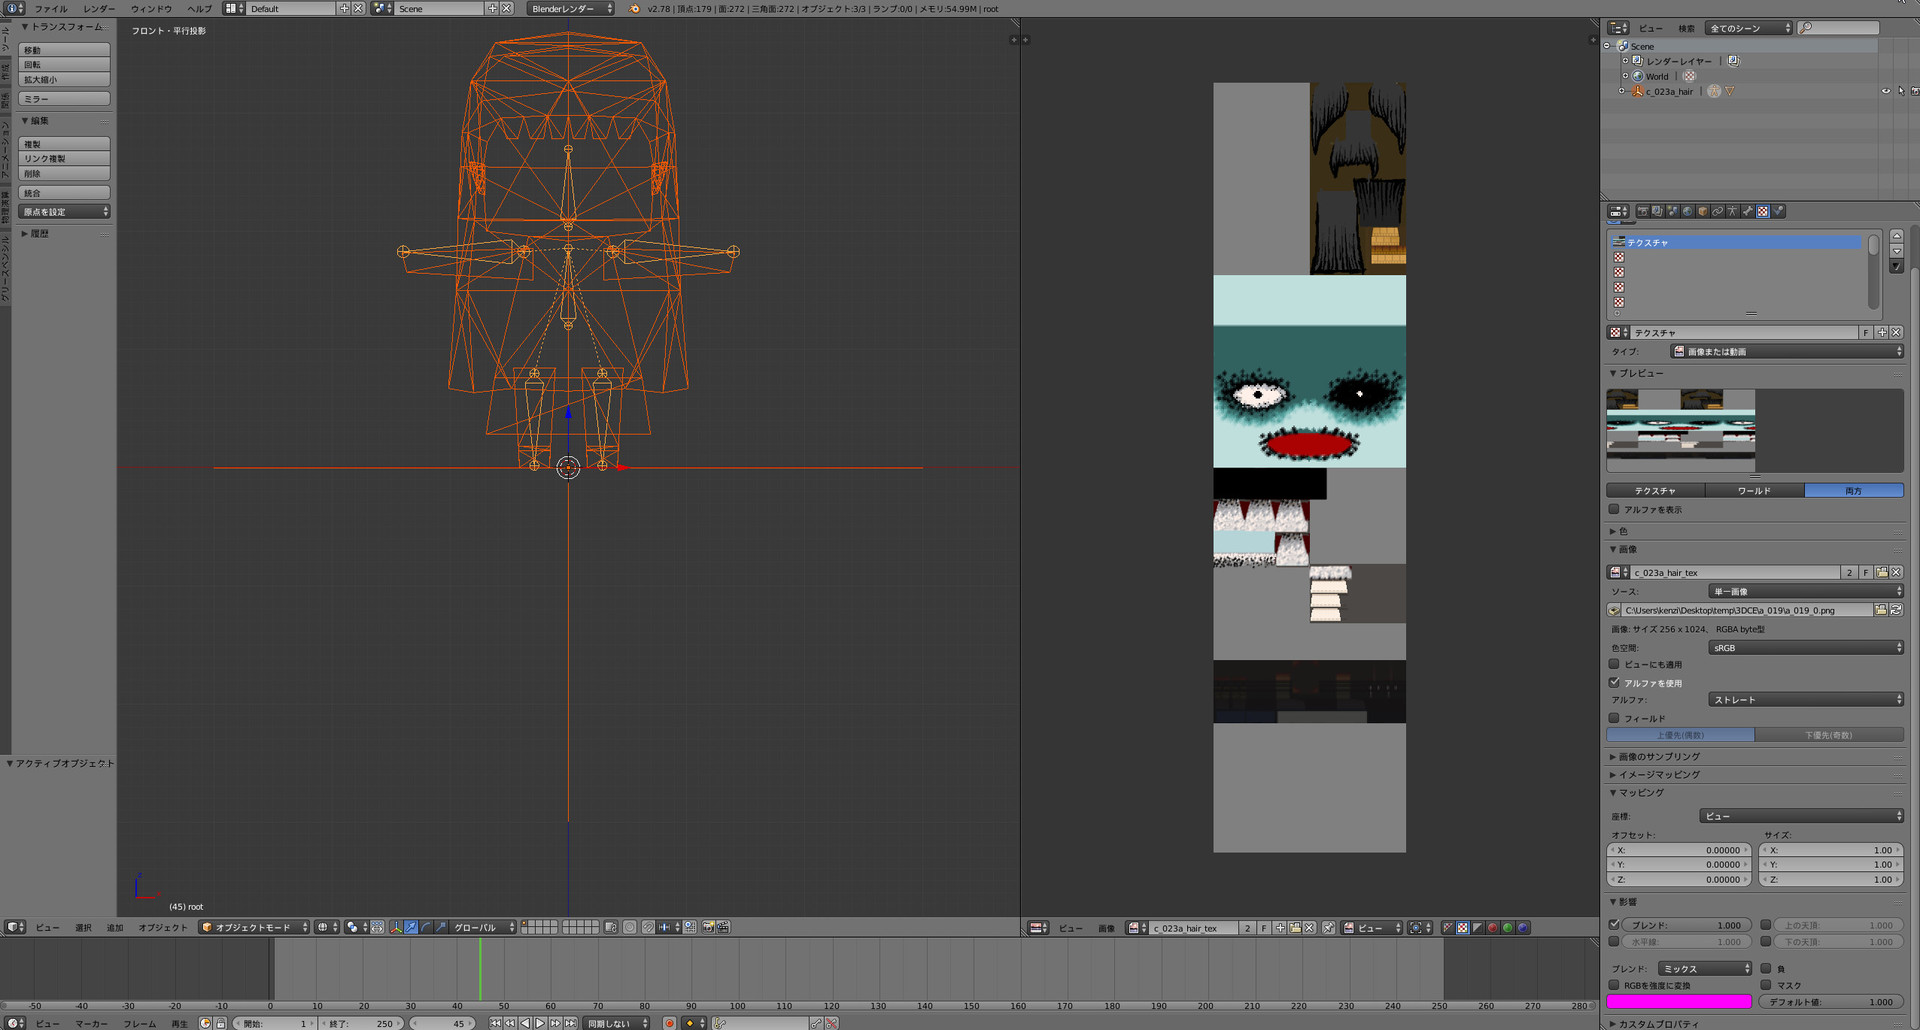
Task: Open Render properties camera icon
Action: click(x=1642, y=212)
